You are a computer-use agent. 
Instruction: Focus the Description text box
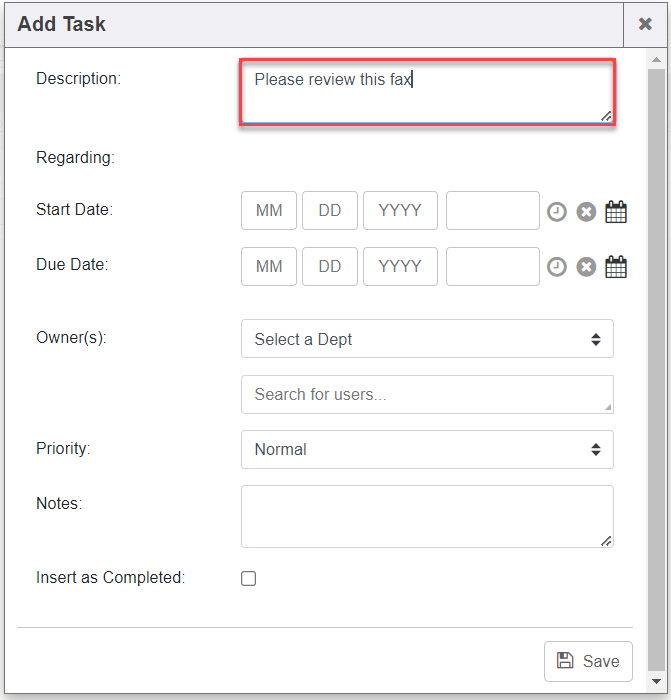[x=427, y=93]
